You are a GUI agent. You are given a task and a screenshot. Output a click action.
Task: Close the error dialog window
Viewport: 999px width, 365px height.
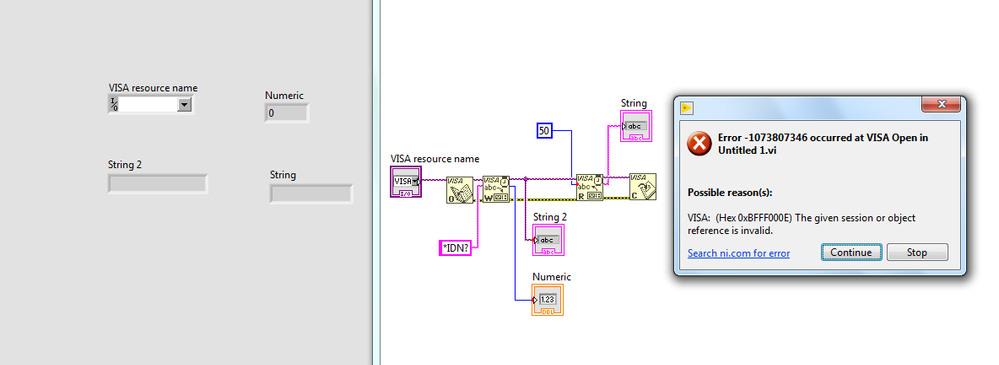(941, 104)
